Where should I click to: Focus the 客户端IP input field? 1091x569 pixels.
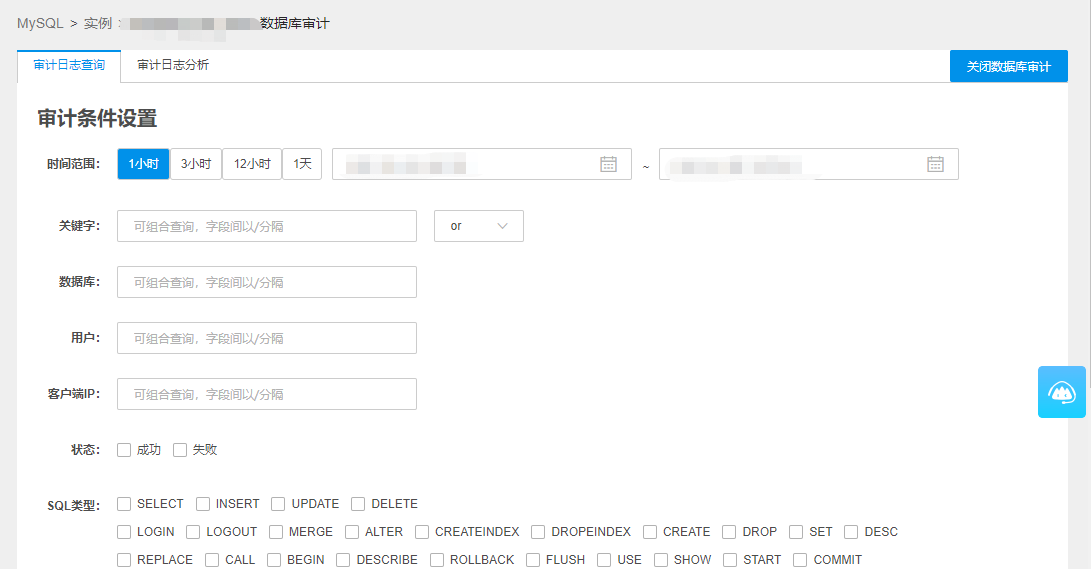pos(266,394)
